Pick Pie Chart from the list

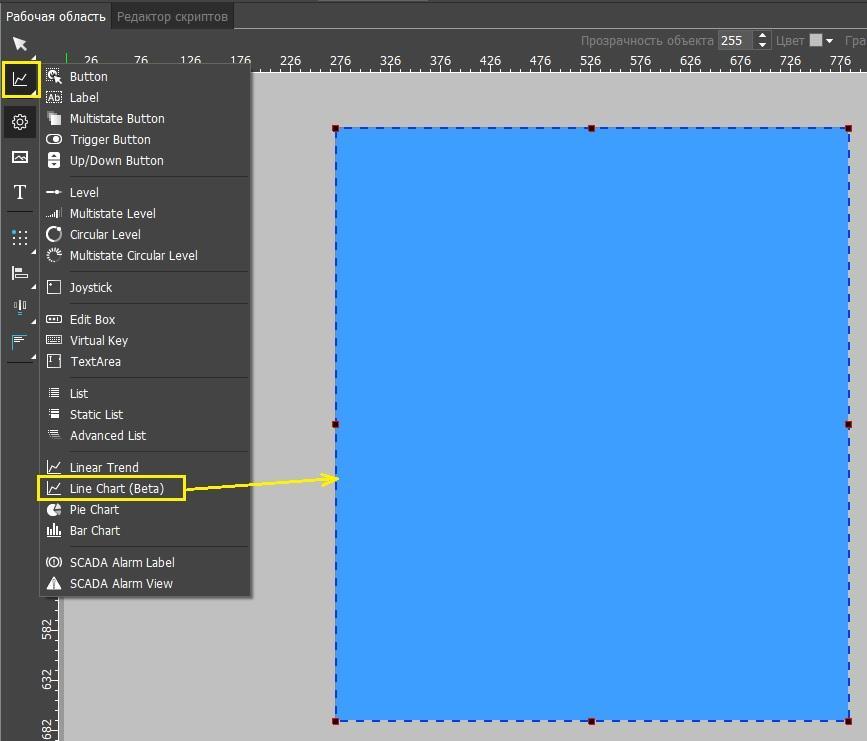pyautogui.click(x=94, y=510)
